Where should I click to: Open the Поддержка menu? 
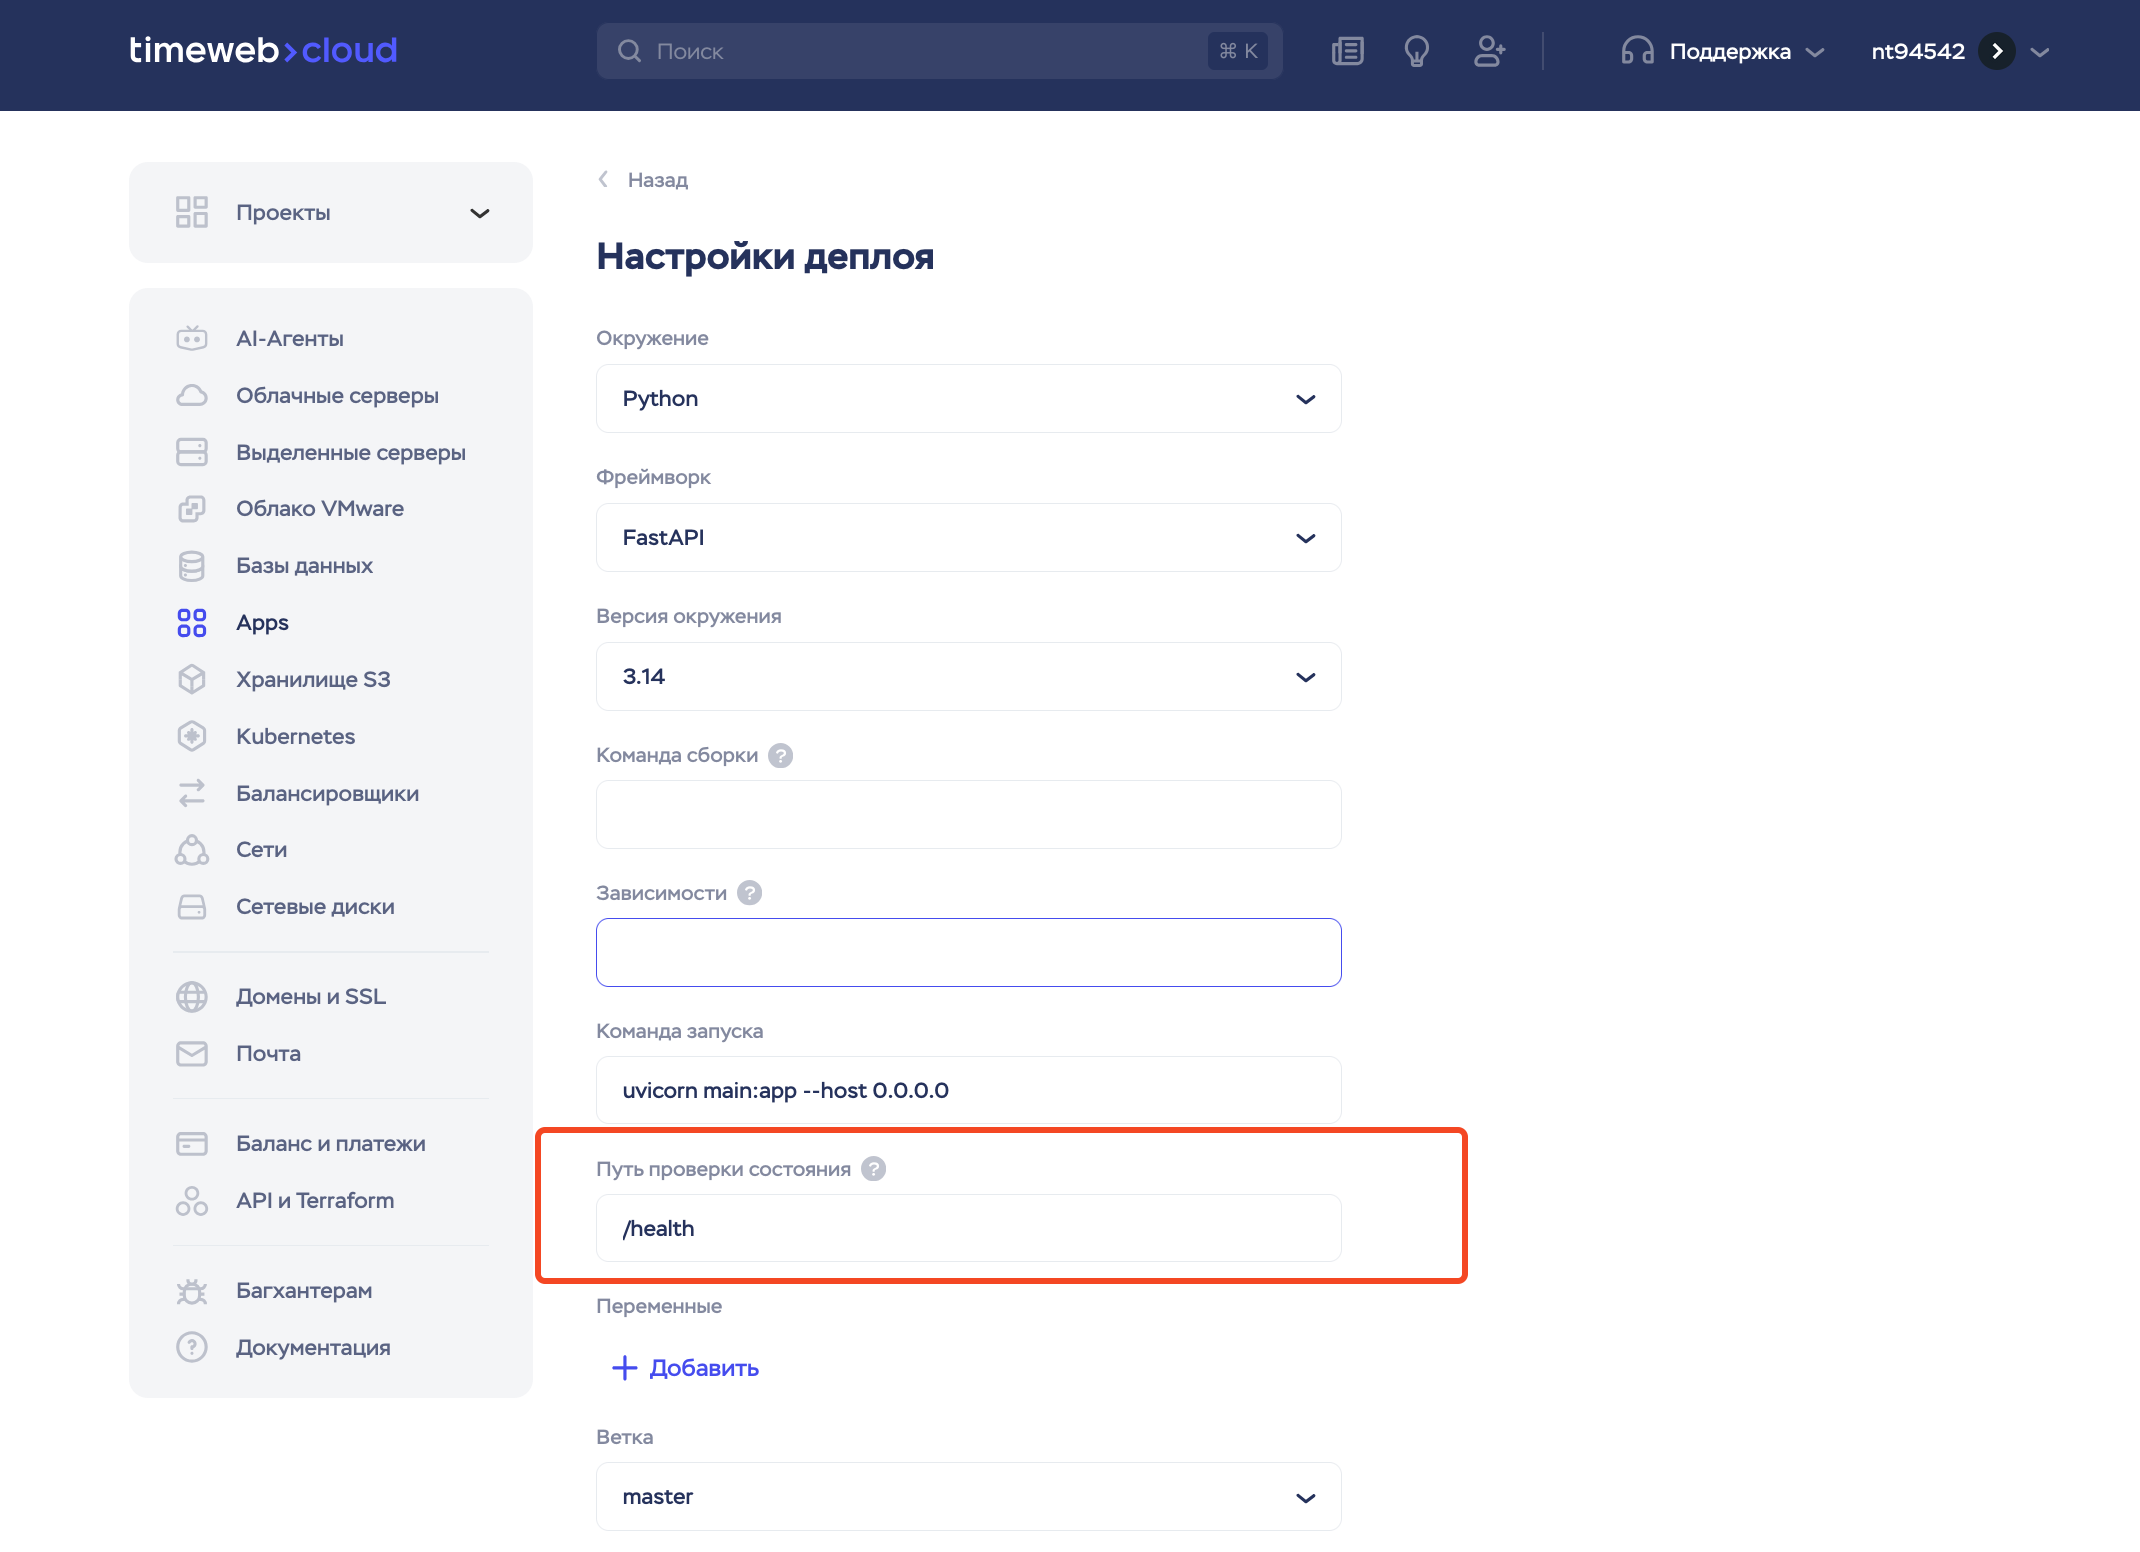[1723, 51]
